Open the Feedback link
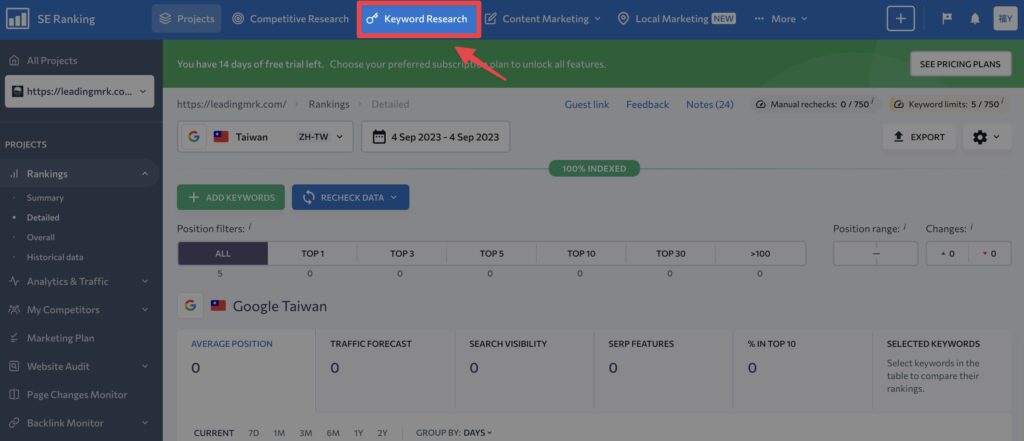 pyautogui.click(x=647, y=105)
